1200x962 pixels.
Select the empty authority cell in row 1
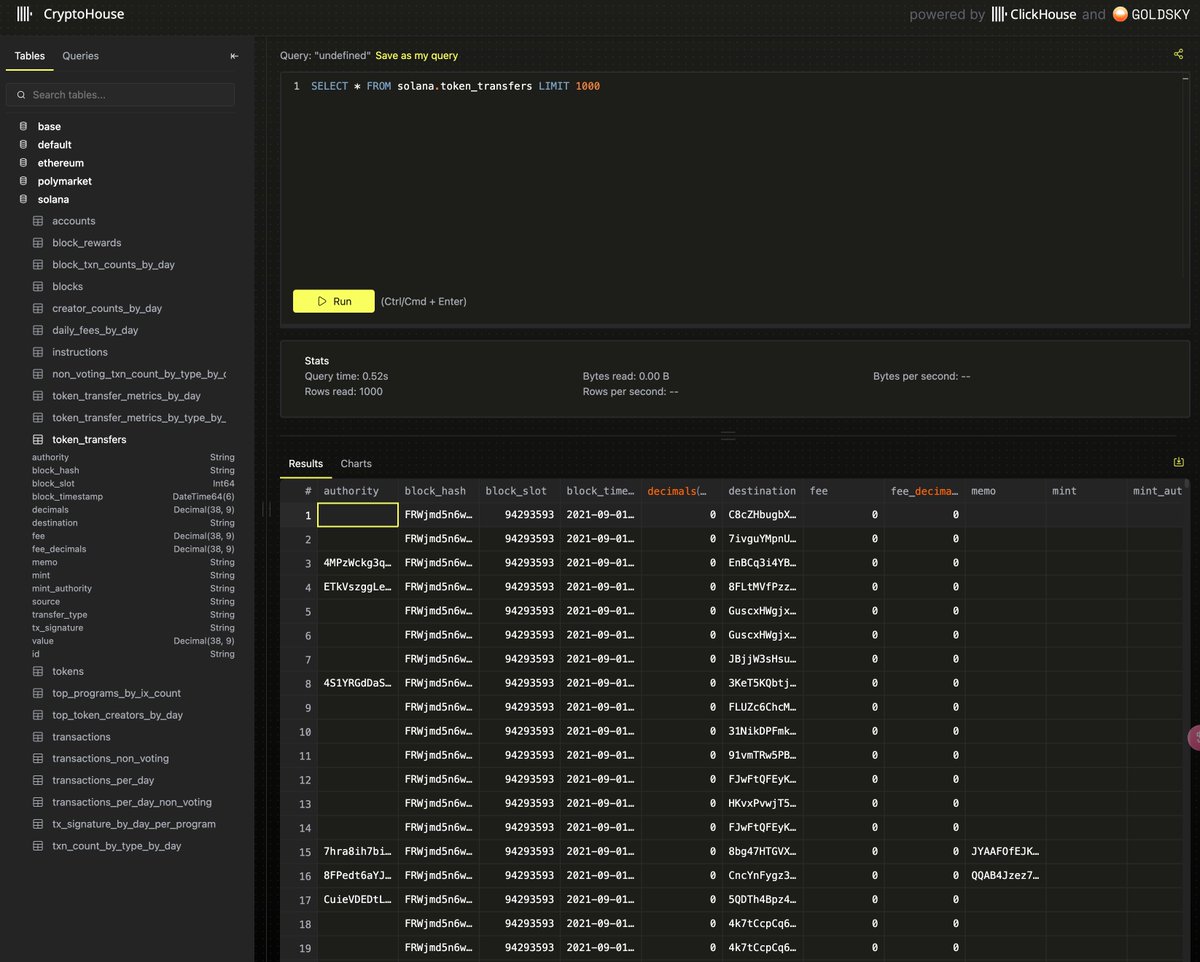(x=358, y=515)
